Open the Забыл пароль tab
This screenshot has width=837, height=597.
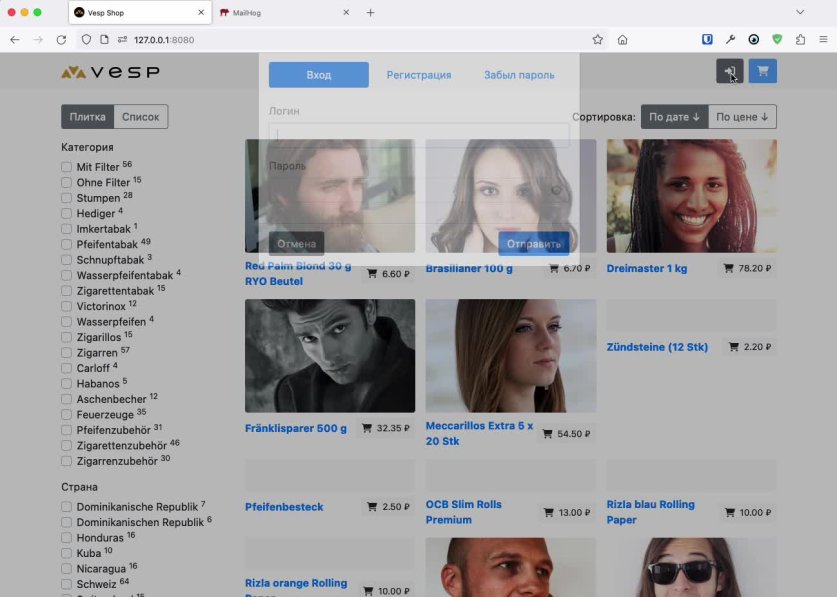tap(519, 75)
